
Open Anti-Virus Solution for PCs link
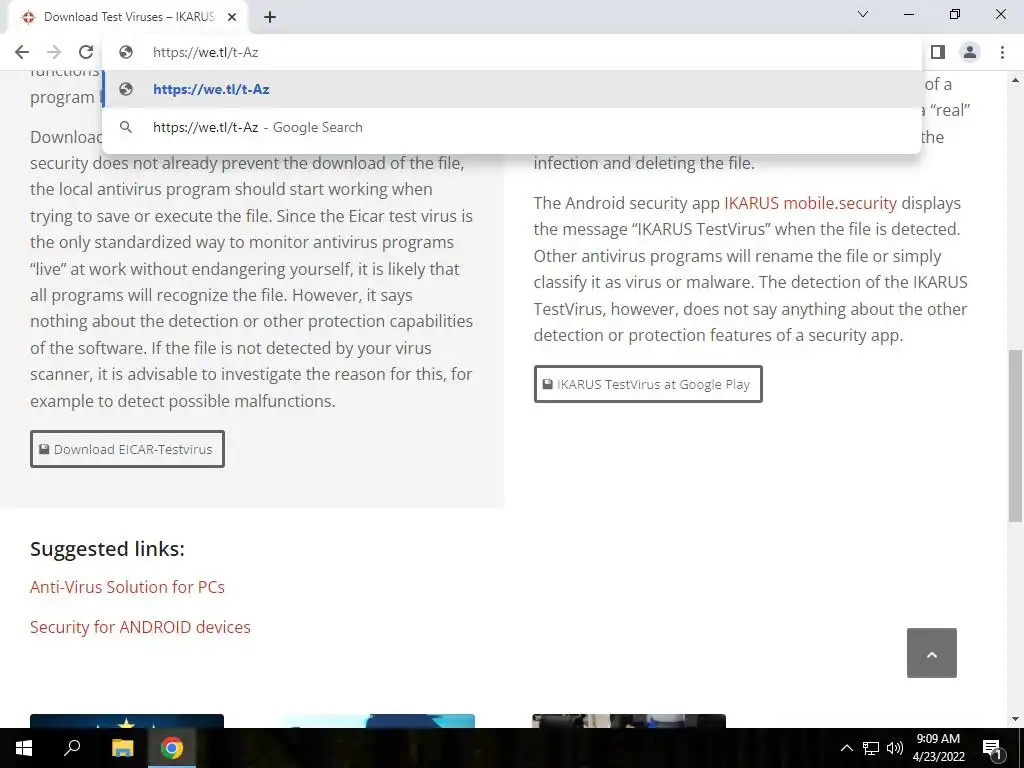pos(127,587)
